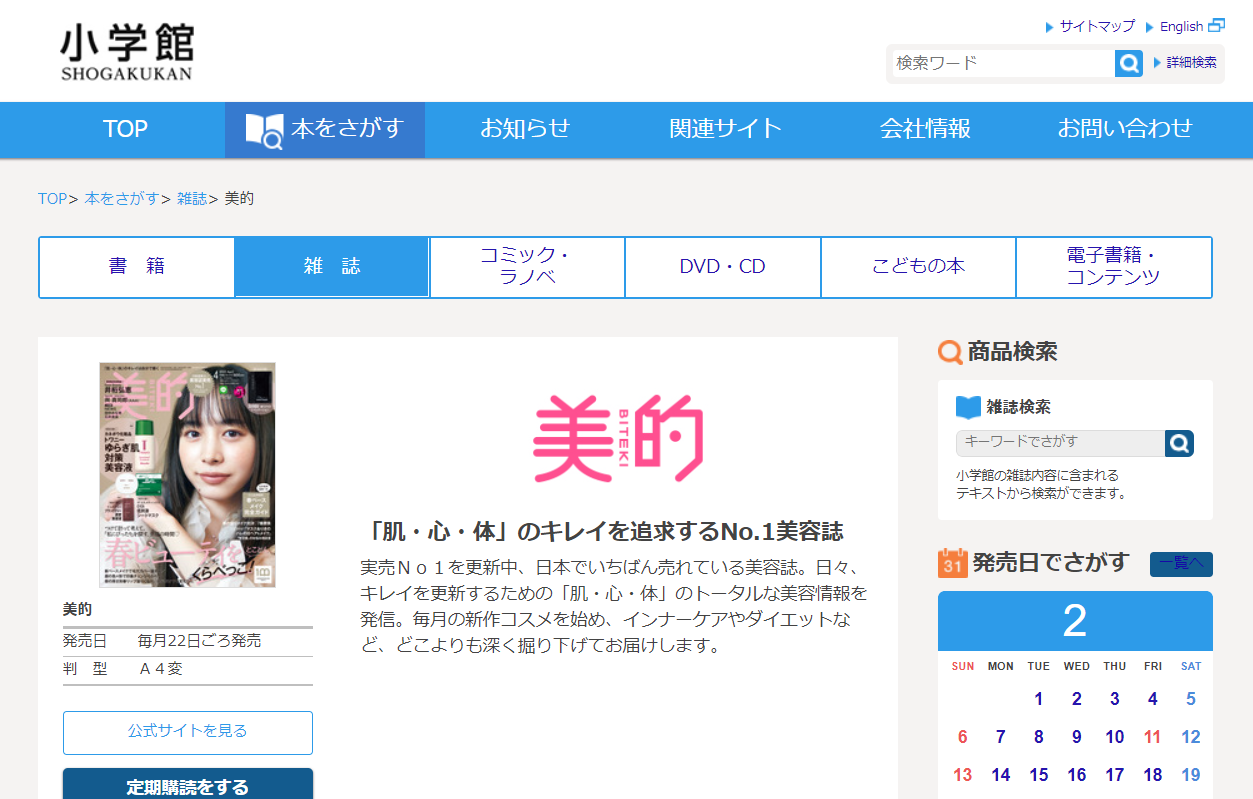Click 美的 at the end of breadcrumb
The width and height of the screenshot is (1253, 799).
239,199
